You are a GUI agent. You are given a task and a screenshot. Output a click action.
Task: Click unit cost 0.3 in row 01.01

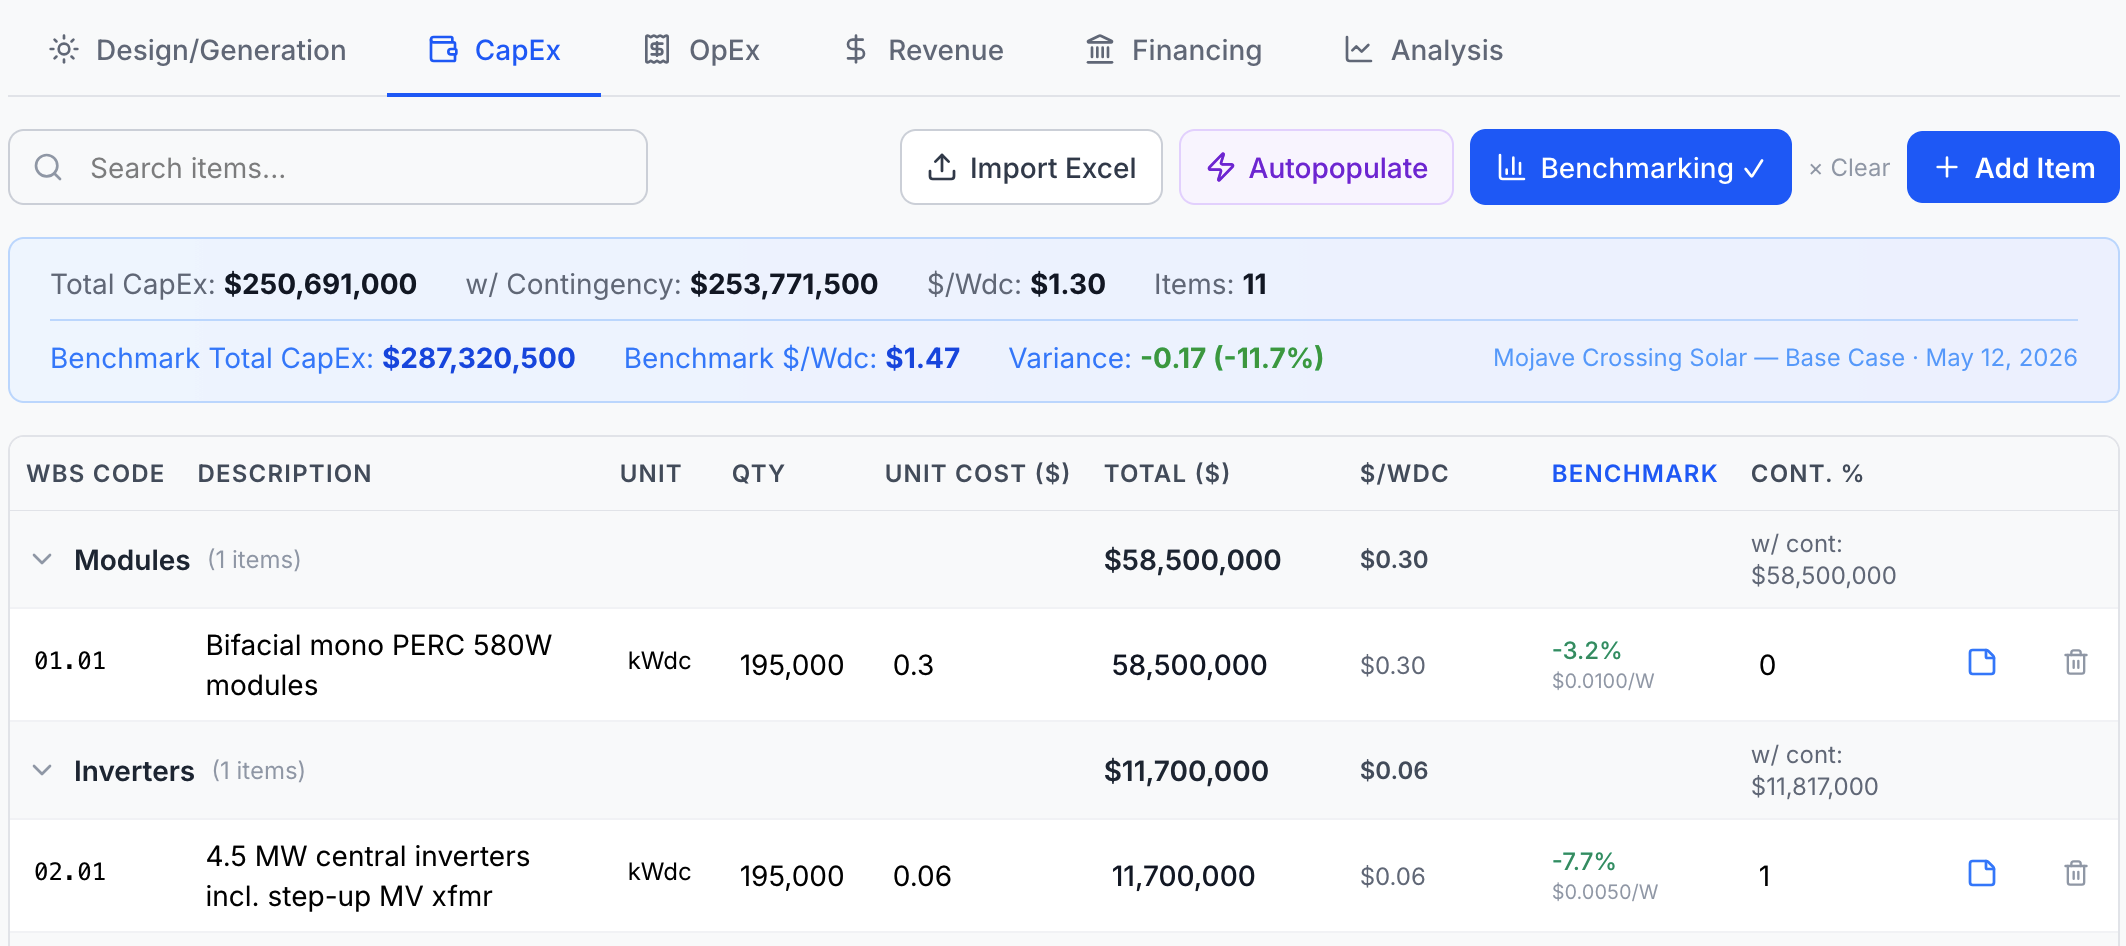click(x=913, y=665)
